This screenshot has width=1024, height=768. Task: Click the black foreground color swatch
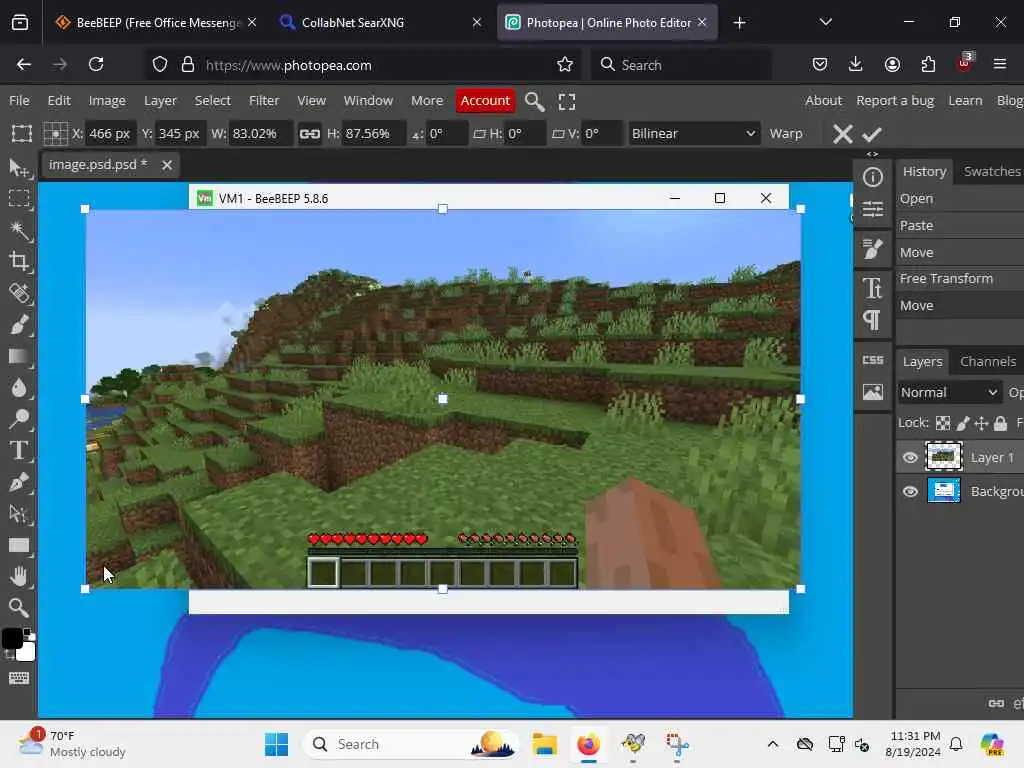click(11, 637)
